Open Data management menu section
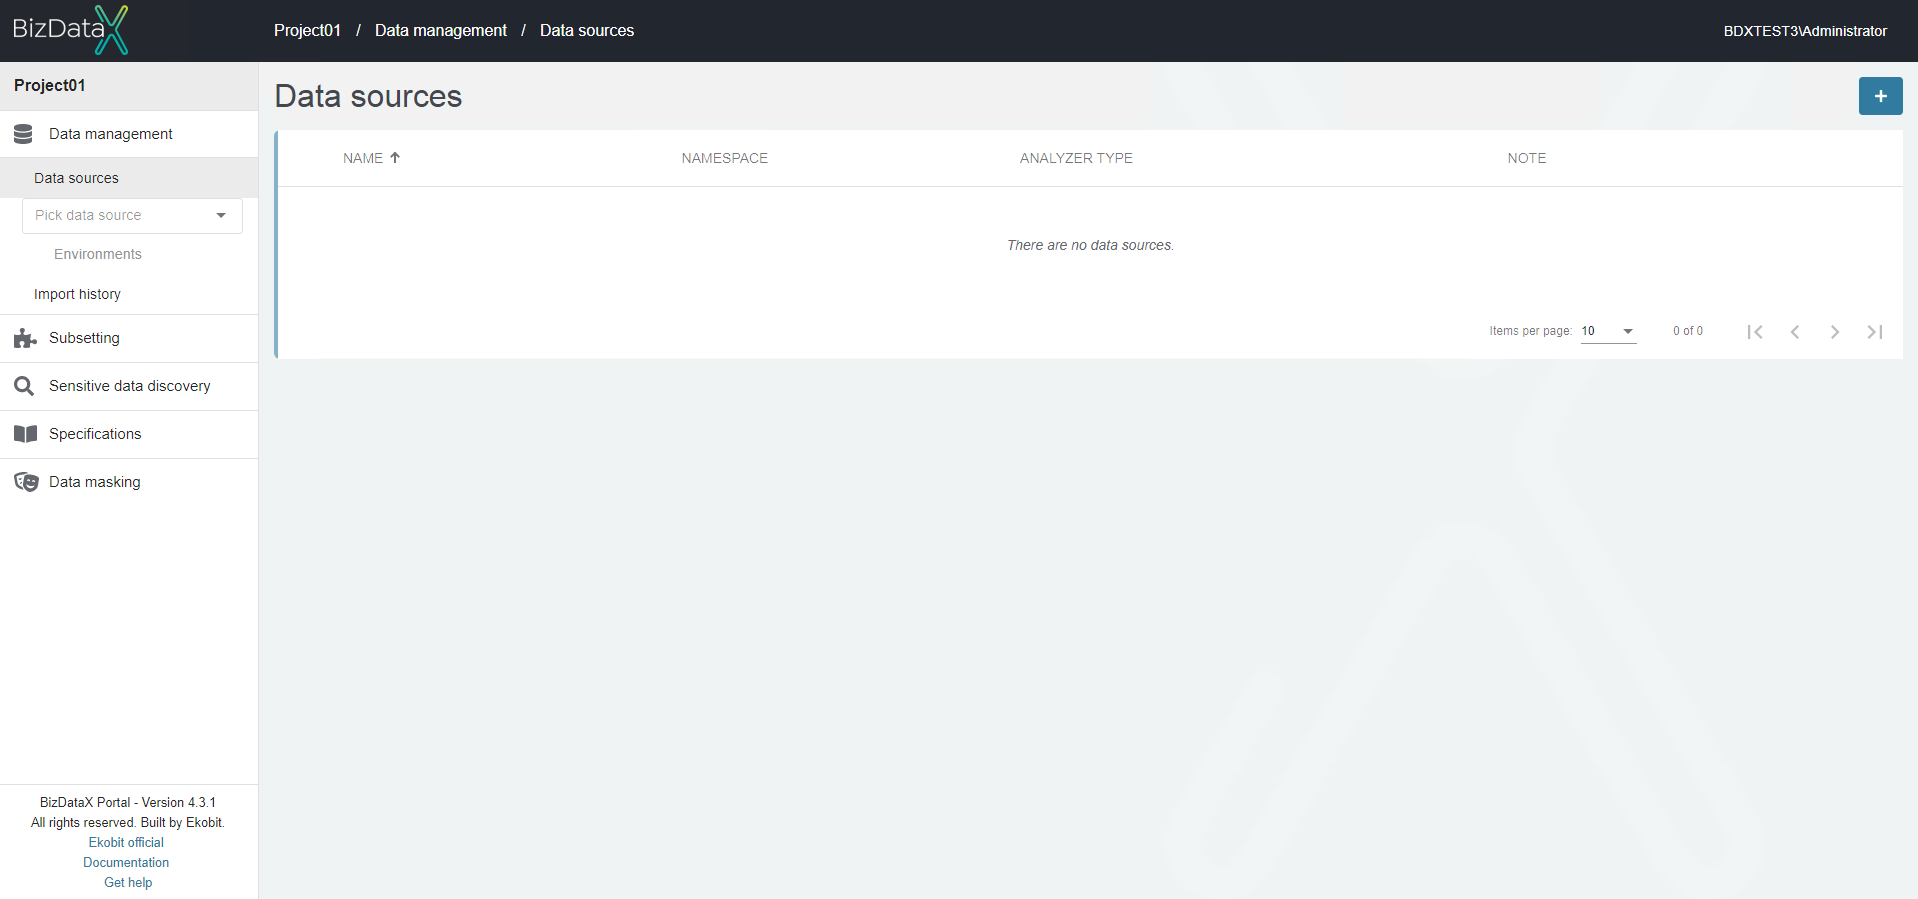The height and width of the screenshot is (899, 1918). tap(129, 134)
